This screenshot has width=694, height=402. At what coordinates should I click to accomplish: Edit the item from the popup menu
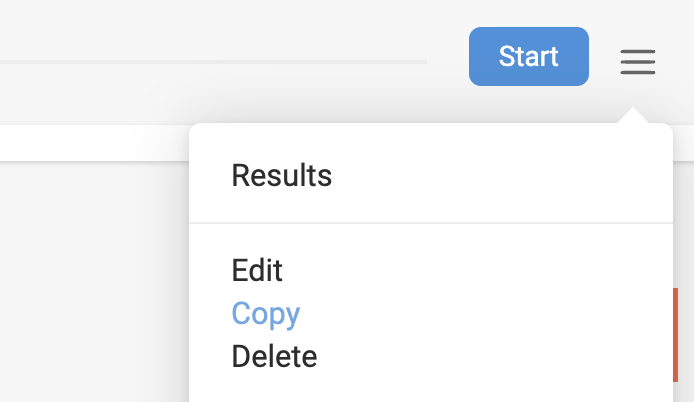[x=257, y=270]
